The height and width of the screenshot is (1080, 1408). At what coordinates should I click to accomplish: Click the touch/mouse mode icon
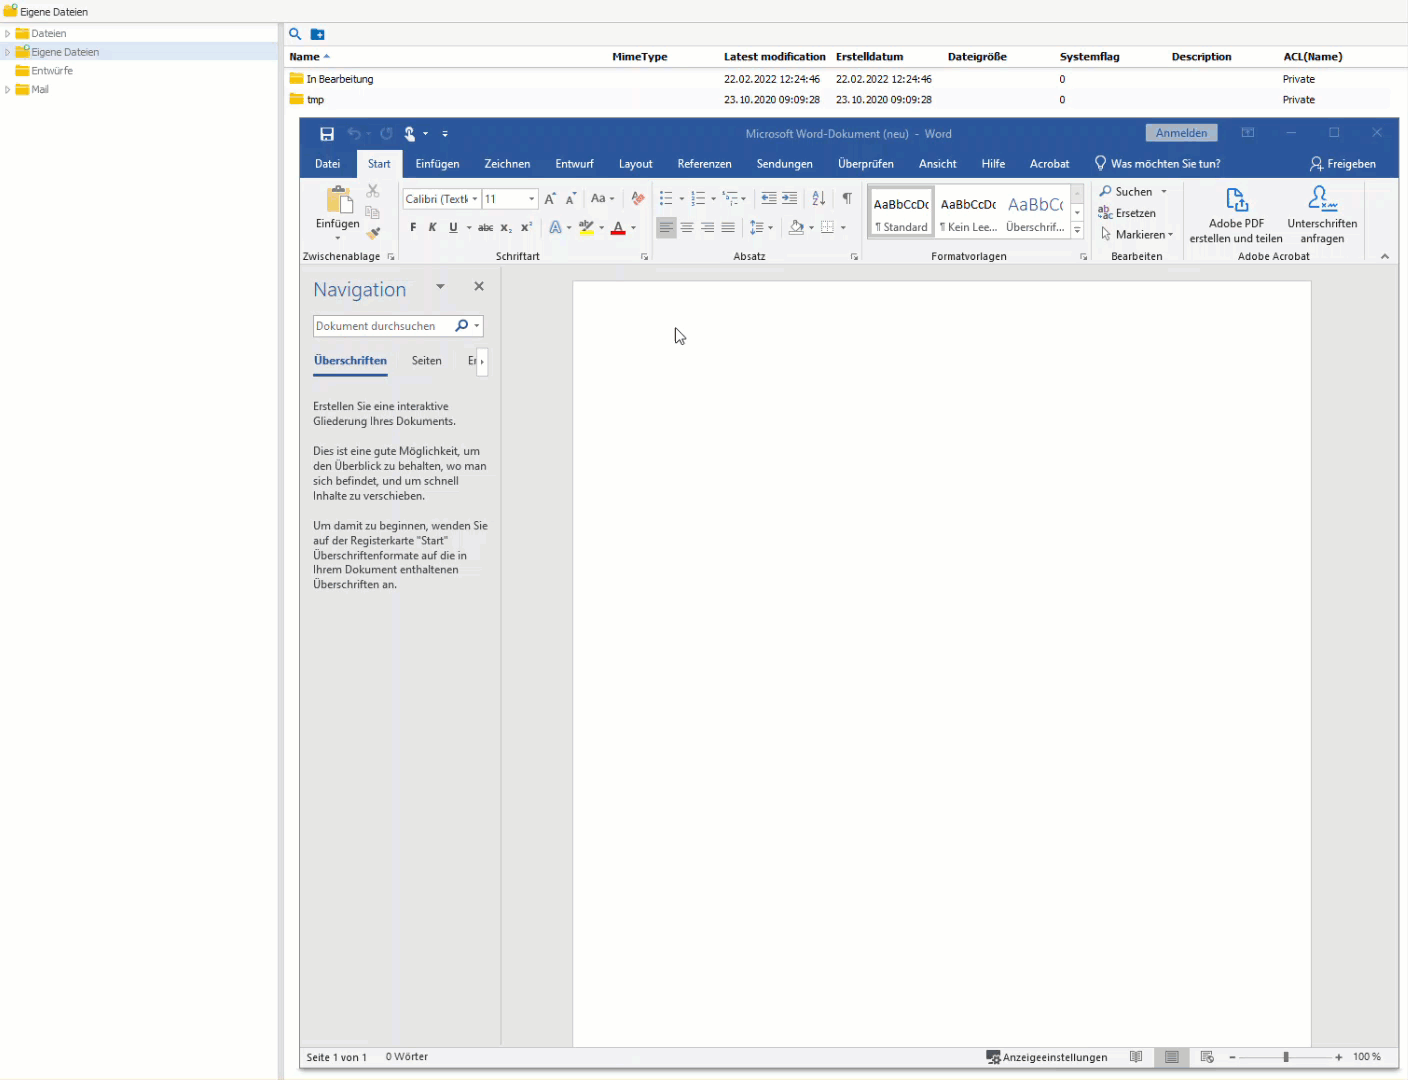coord(410,134)
